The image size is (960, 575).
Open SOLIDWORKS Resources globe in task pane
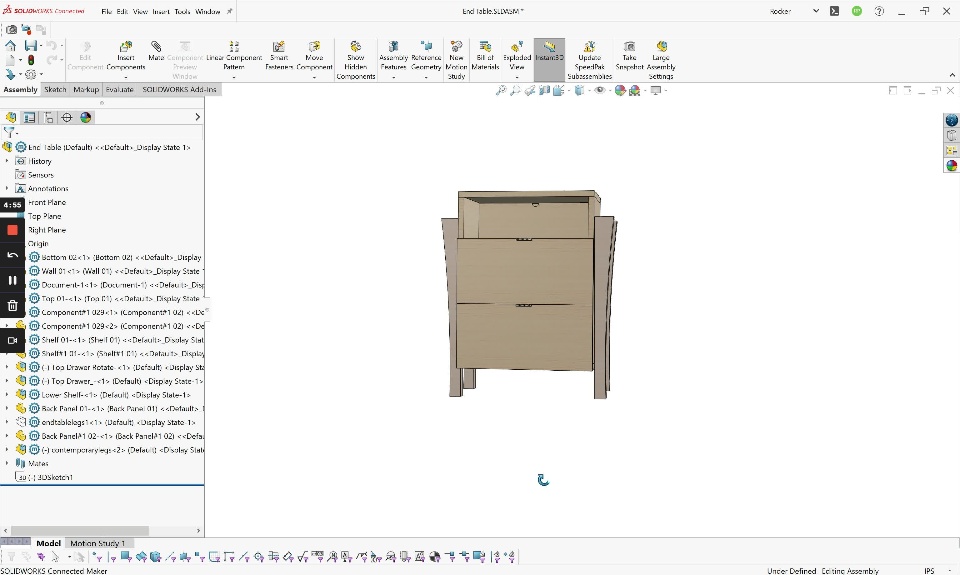coord(951,120)
